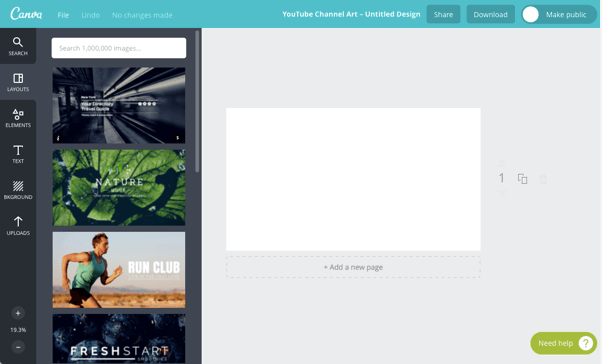Click the page number 1
This screenshot has width=602, height=364.
pyautogui.click(x=501, y=178)
